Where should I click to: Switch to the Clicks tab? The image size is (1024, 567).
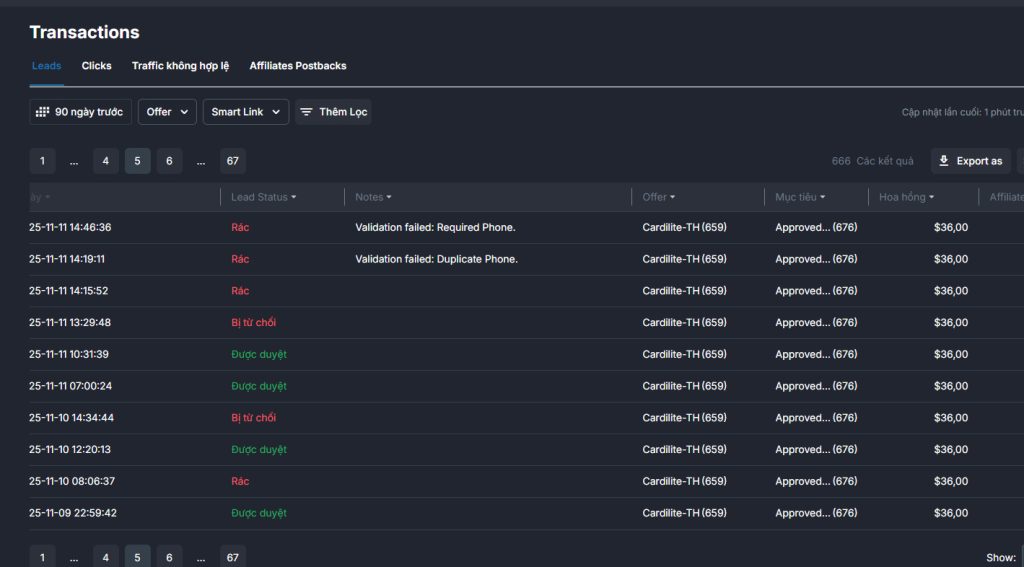coord(97,66)
